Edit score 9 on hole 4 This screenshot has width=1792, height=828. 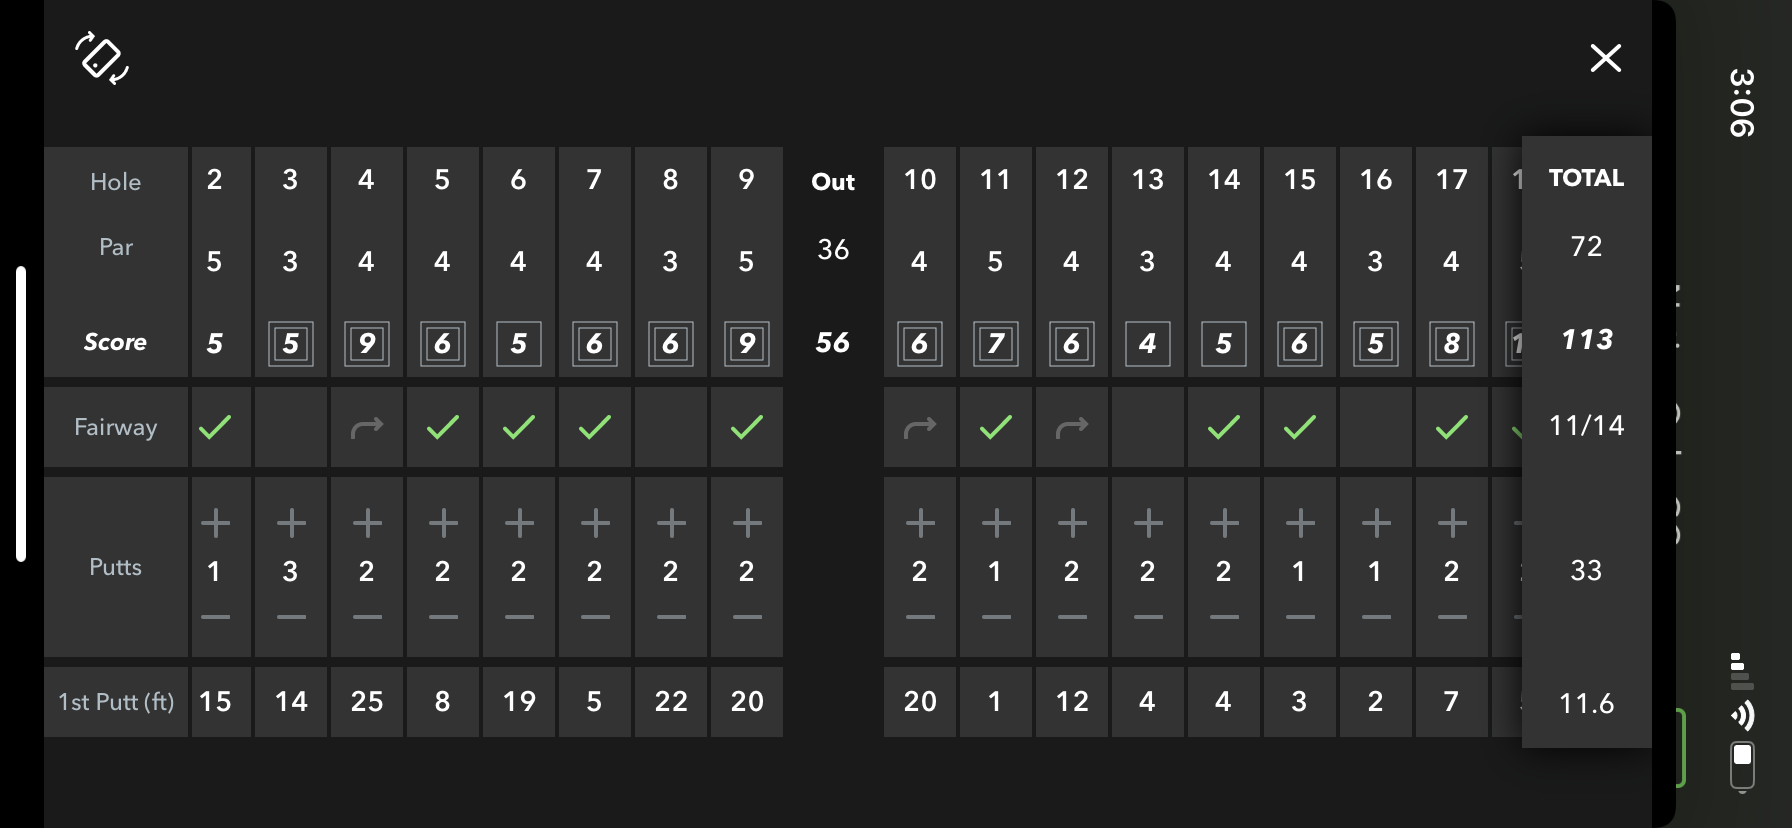tap(367, 343)
